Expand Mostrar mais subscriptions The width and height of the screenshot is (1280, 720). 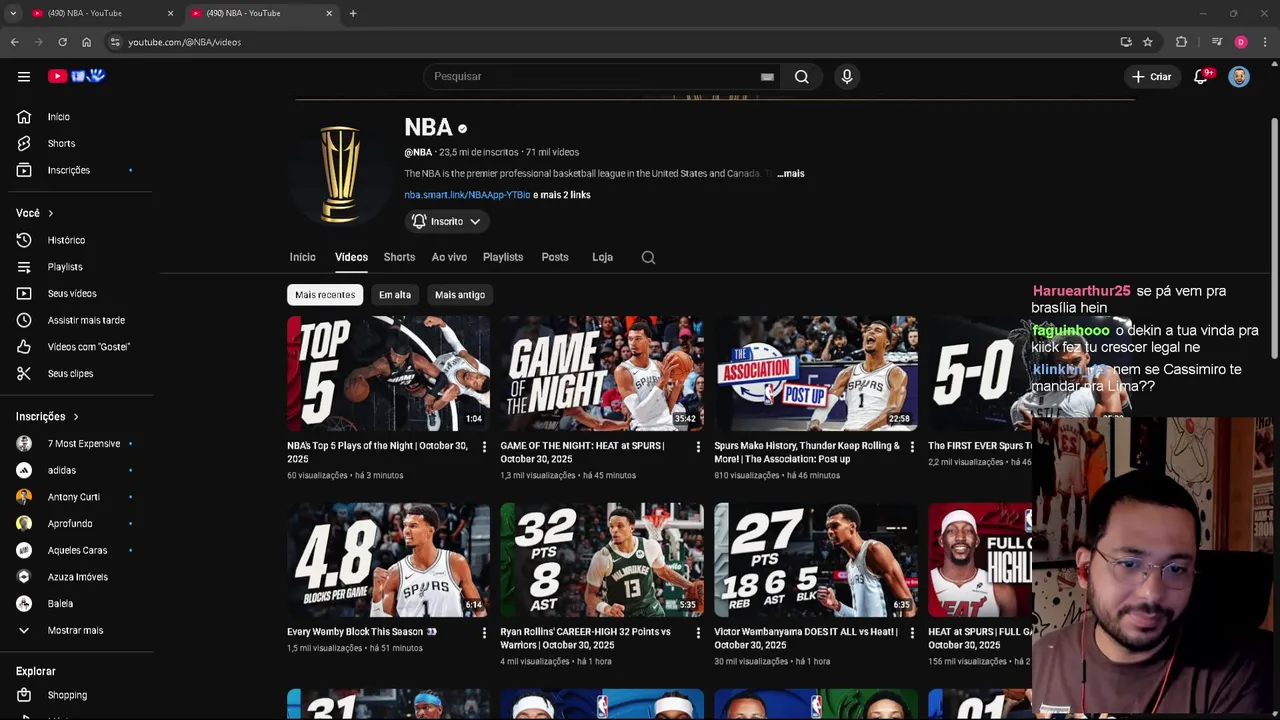tap(77, 630)
